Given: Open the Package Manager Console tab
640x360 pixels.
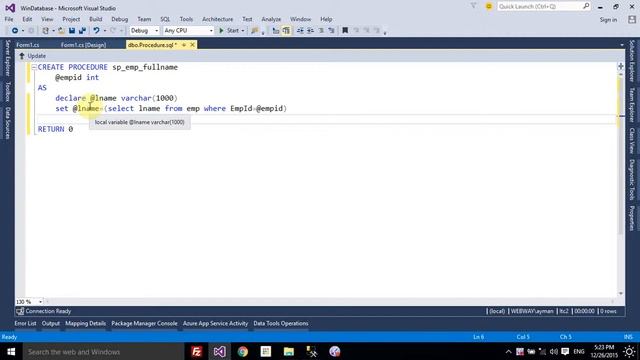Looking at the screenshot, I should click(x=144, y=323).
